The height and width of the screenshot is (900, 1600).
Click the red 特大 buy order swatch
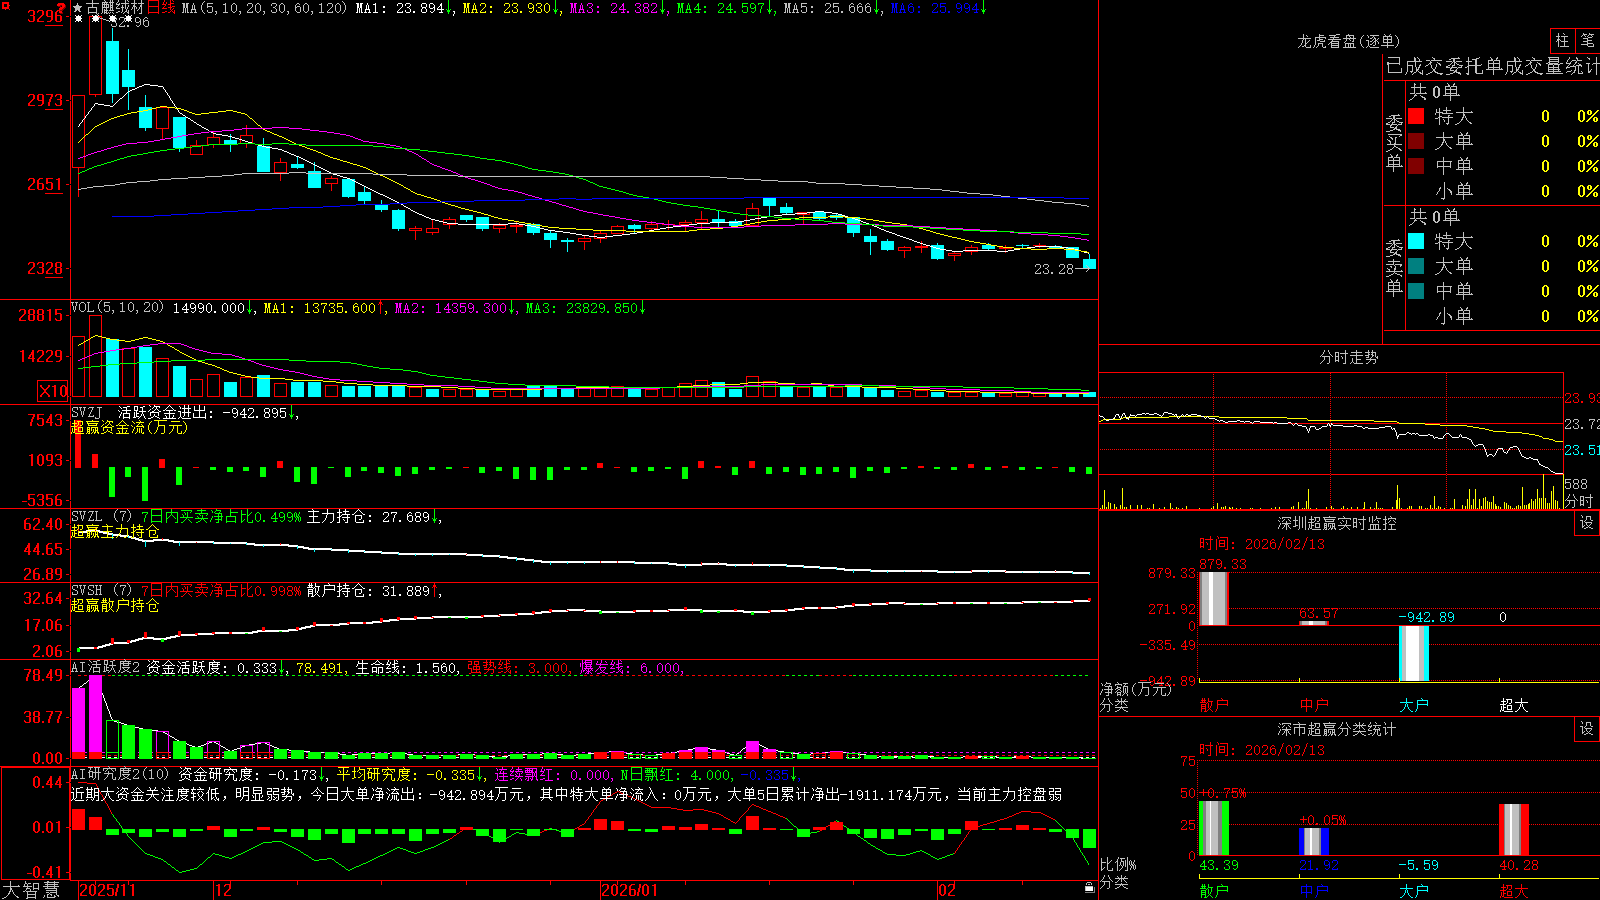tap(1416, 116)
